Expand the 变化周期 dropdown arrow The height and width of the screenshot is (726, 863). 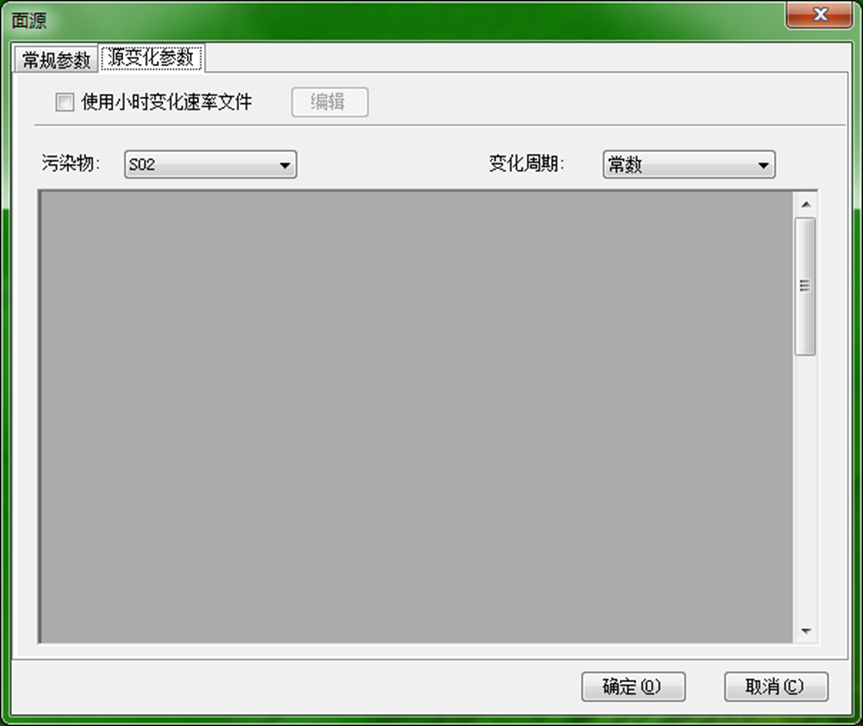coord(763,165)
